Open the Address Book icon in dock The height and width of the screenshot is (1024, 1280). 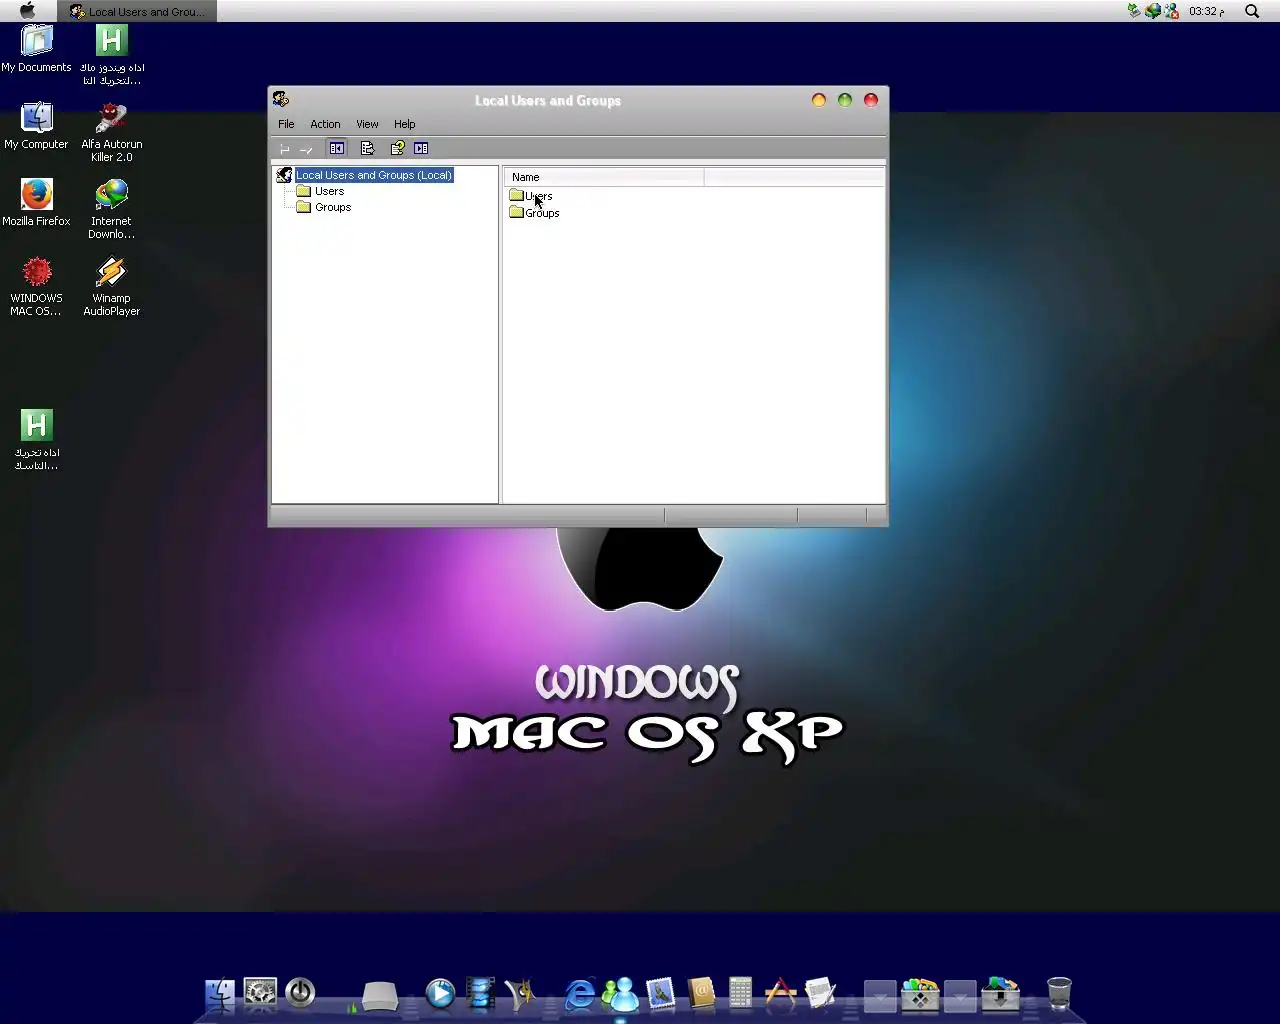point(701,993)
